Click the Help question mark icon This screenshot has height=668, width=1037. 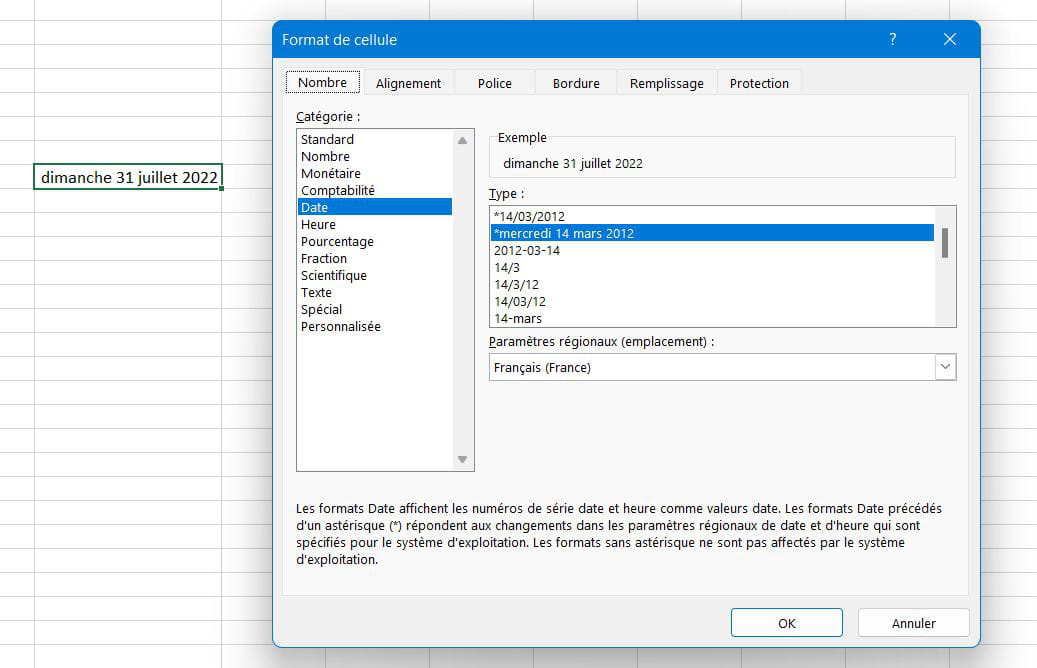tap(892, 40)
